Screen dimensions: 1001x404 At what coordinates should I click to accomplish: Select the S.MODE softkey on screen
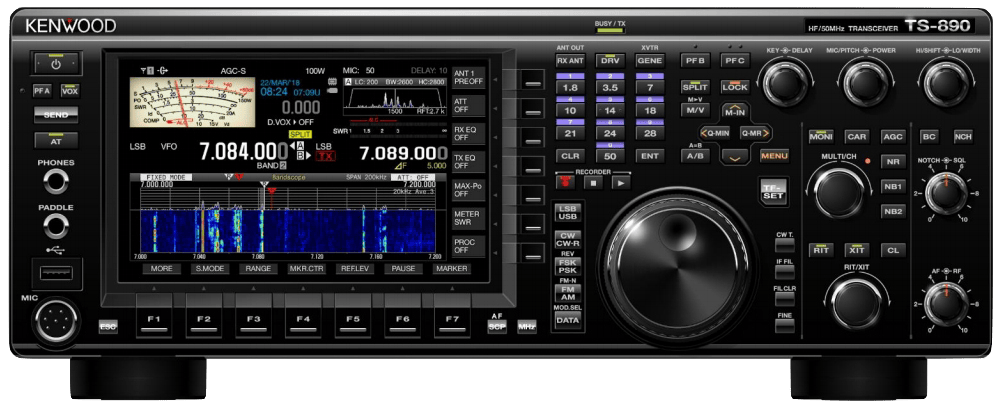point(210,269)
